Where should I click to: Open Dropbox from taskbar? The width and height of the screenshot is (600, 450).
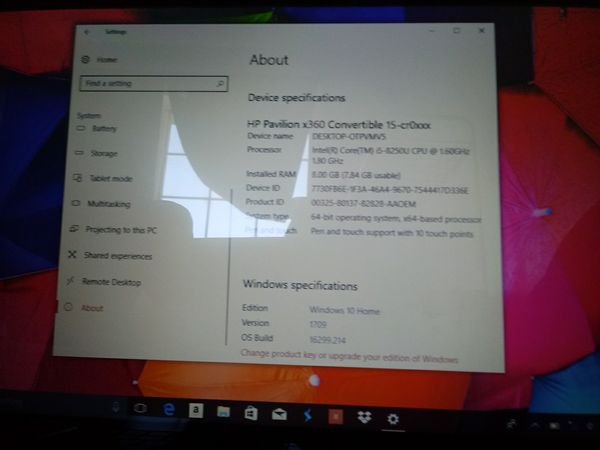point(364,417)
